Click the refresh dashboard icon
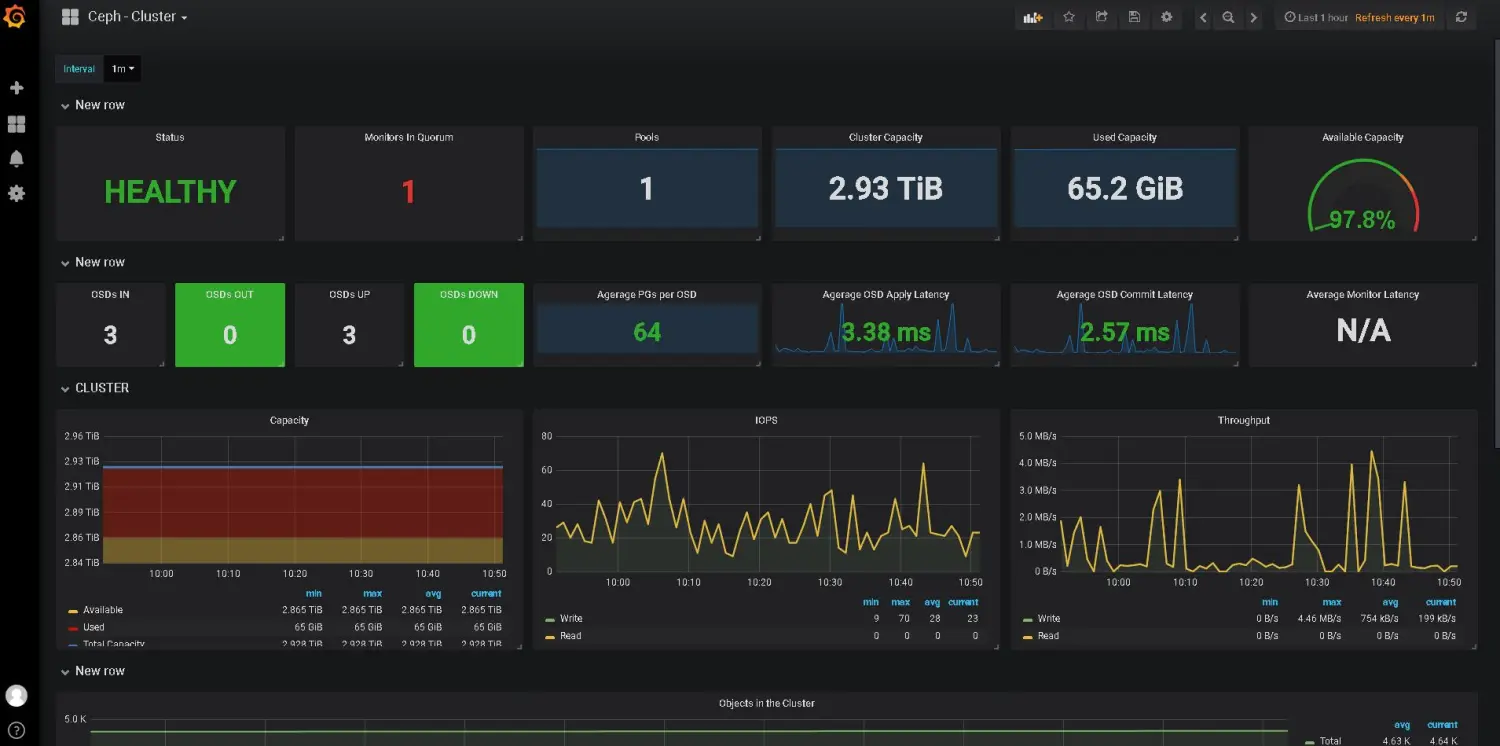Screen dimensions: 1500x746 point(1461,17)
